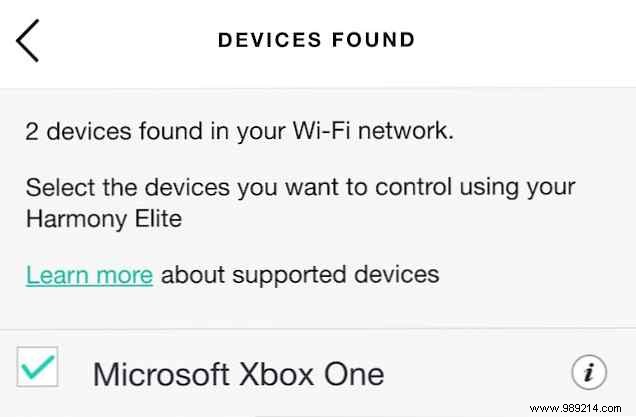
Task: Tap the DEVICES FOUND header title
Action: point(316,41)
